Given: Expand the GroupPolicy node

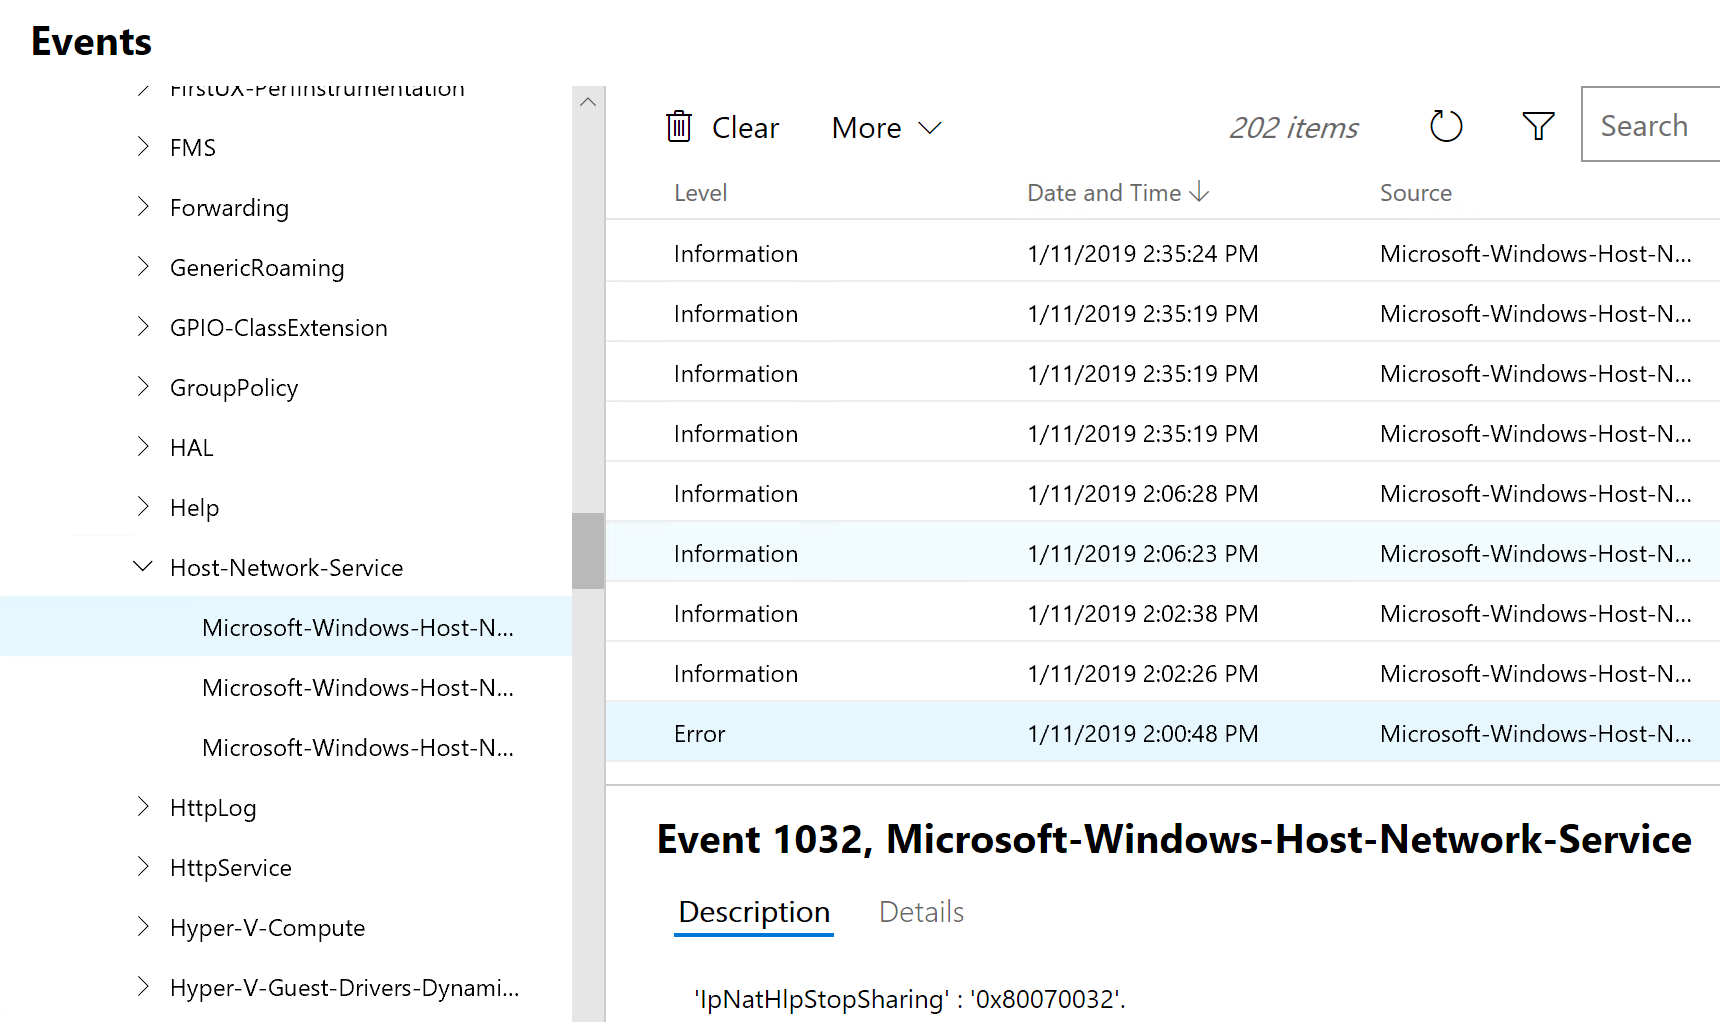Looking at the screenshot, I should 143,387.
